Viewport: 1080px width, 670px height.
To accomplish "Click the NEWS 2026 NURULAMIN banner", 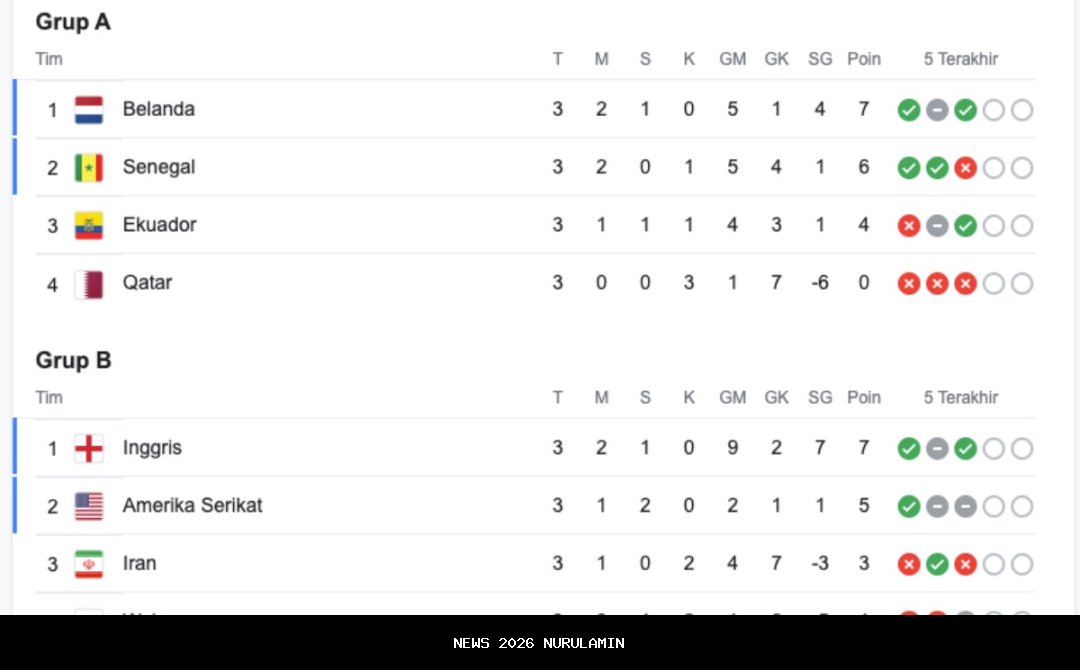I will point(540,643).
